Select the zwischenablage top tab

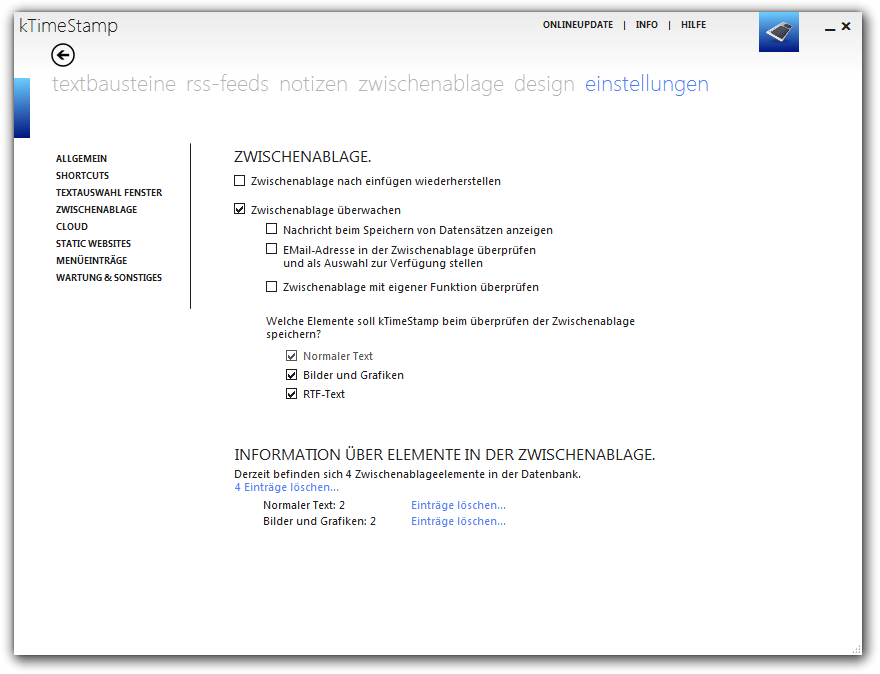click(431, 84)
